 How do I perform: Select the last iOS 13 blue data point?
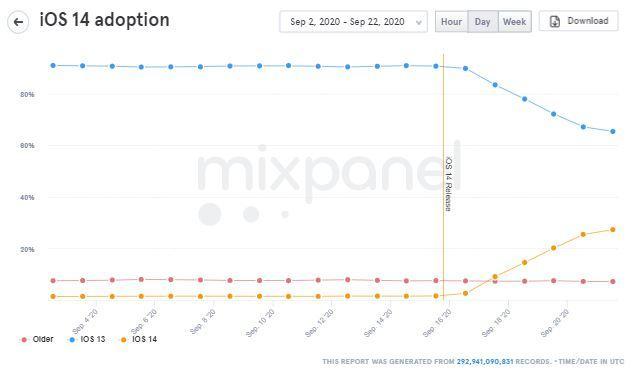point(613,131)
